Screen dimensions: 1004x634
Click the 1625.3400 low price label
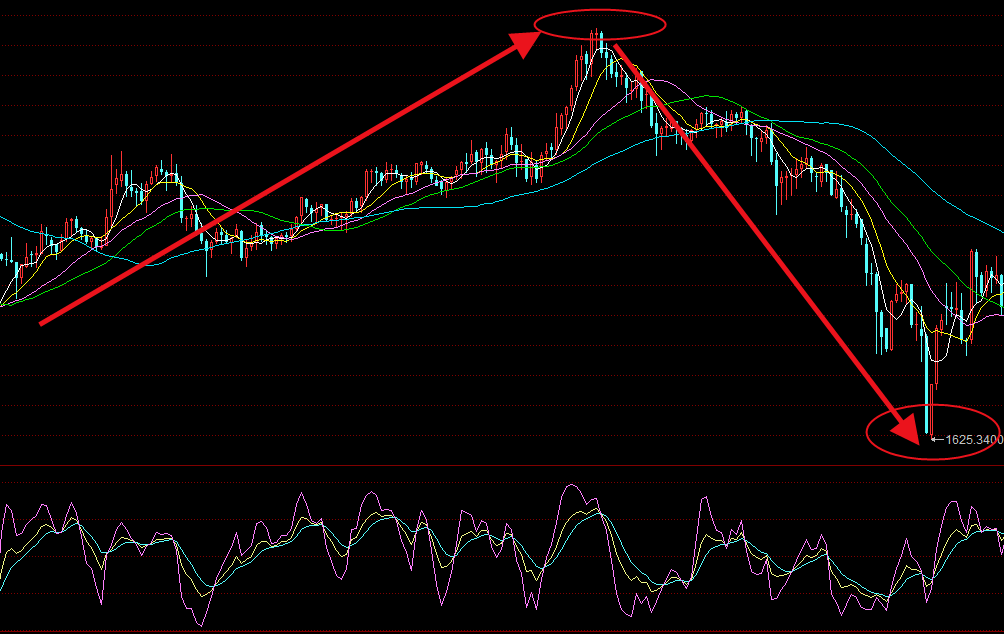974,439
